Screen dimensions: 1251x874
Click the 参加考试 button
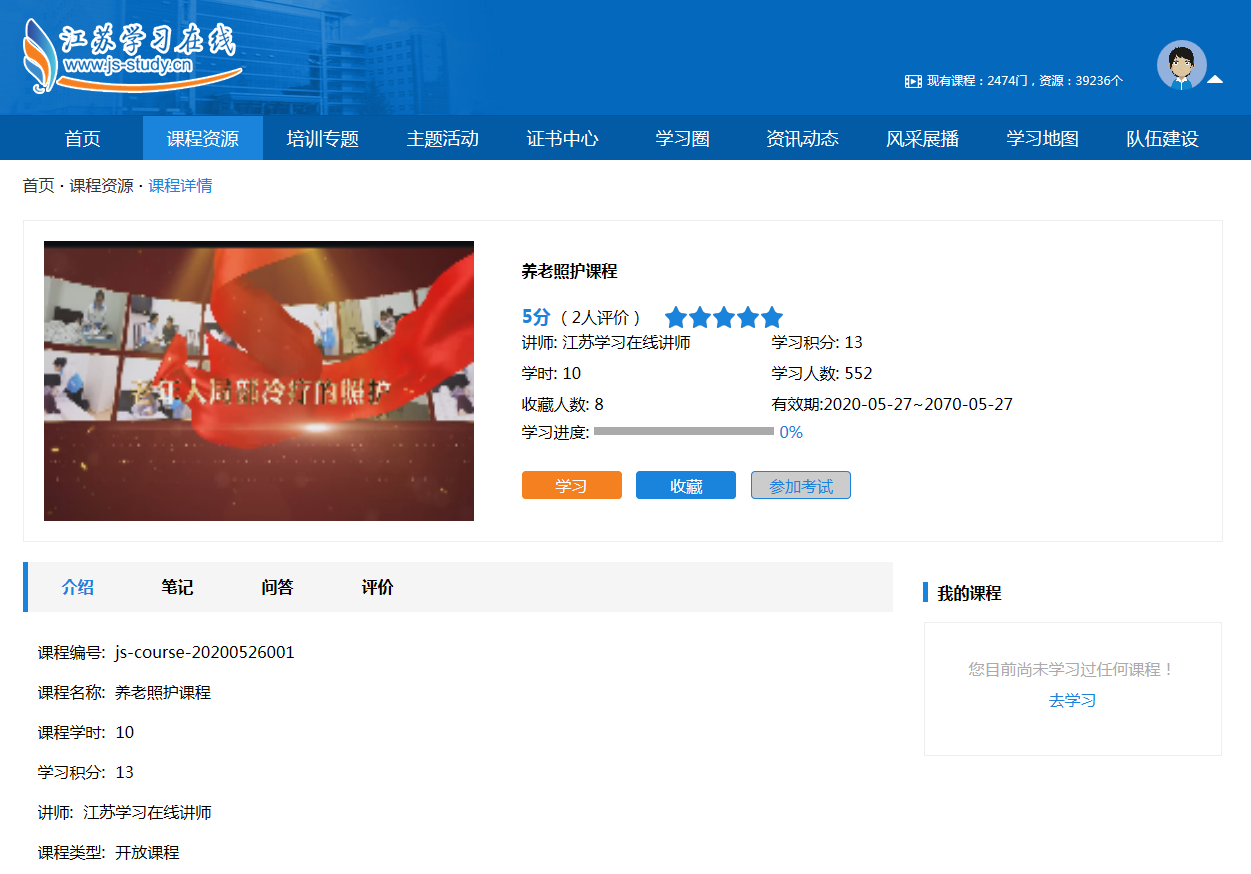click(x=800, y=486)
